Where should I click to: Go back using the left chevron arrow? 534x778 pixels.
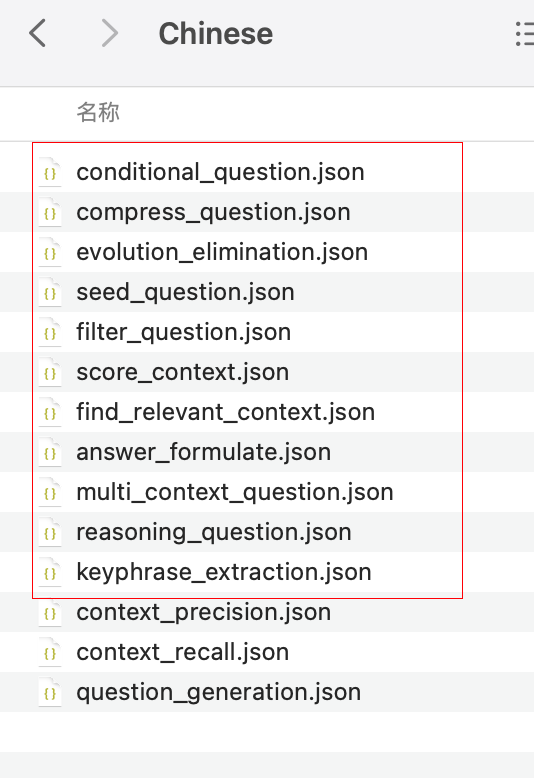coord(38,33)
